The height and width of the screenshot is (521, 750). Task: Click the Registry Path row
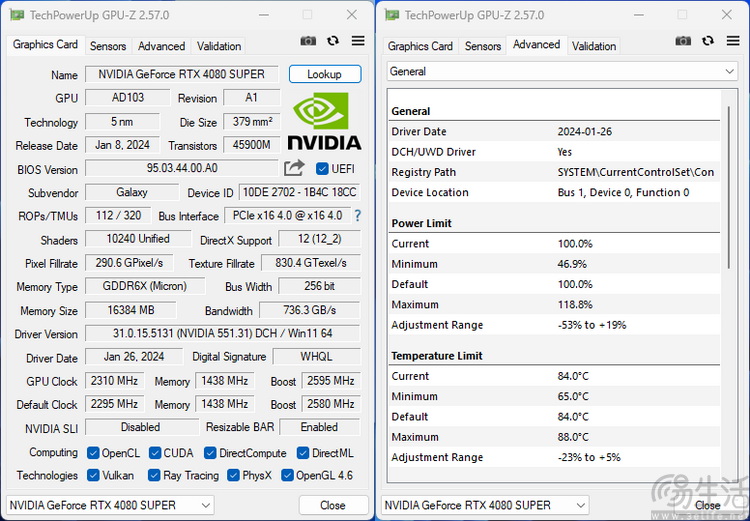tap(554, 172)
